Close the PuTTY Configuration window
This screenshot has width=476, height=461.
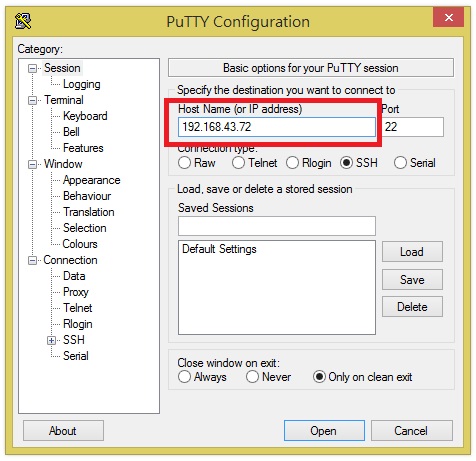448,17
